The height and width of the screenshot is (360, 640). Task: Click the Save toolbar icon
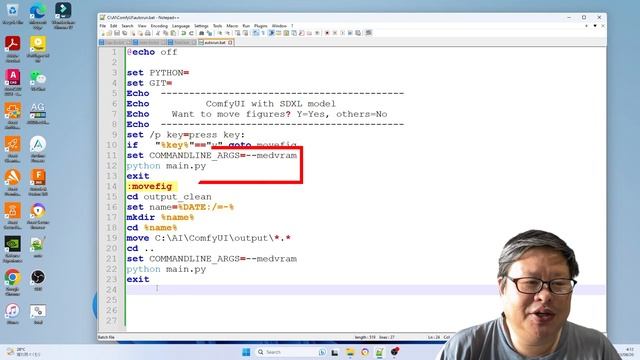tap(117, 33)
